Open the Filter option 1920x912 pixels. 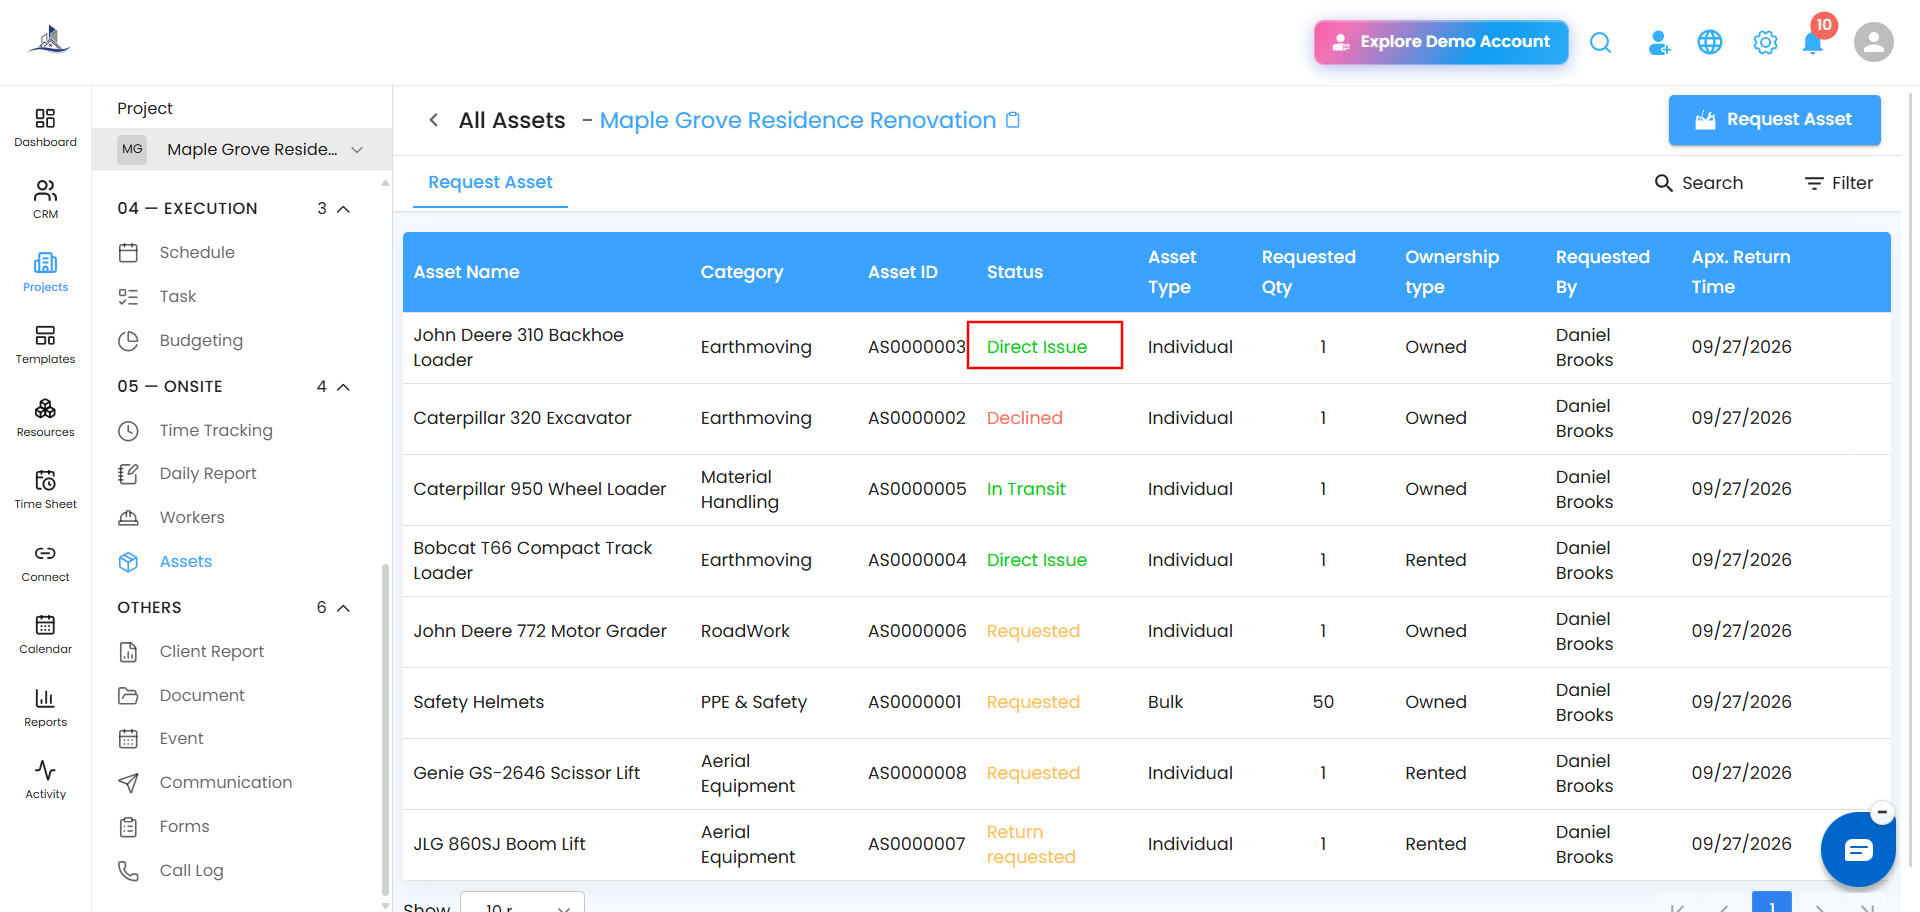[1838, 183]
